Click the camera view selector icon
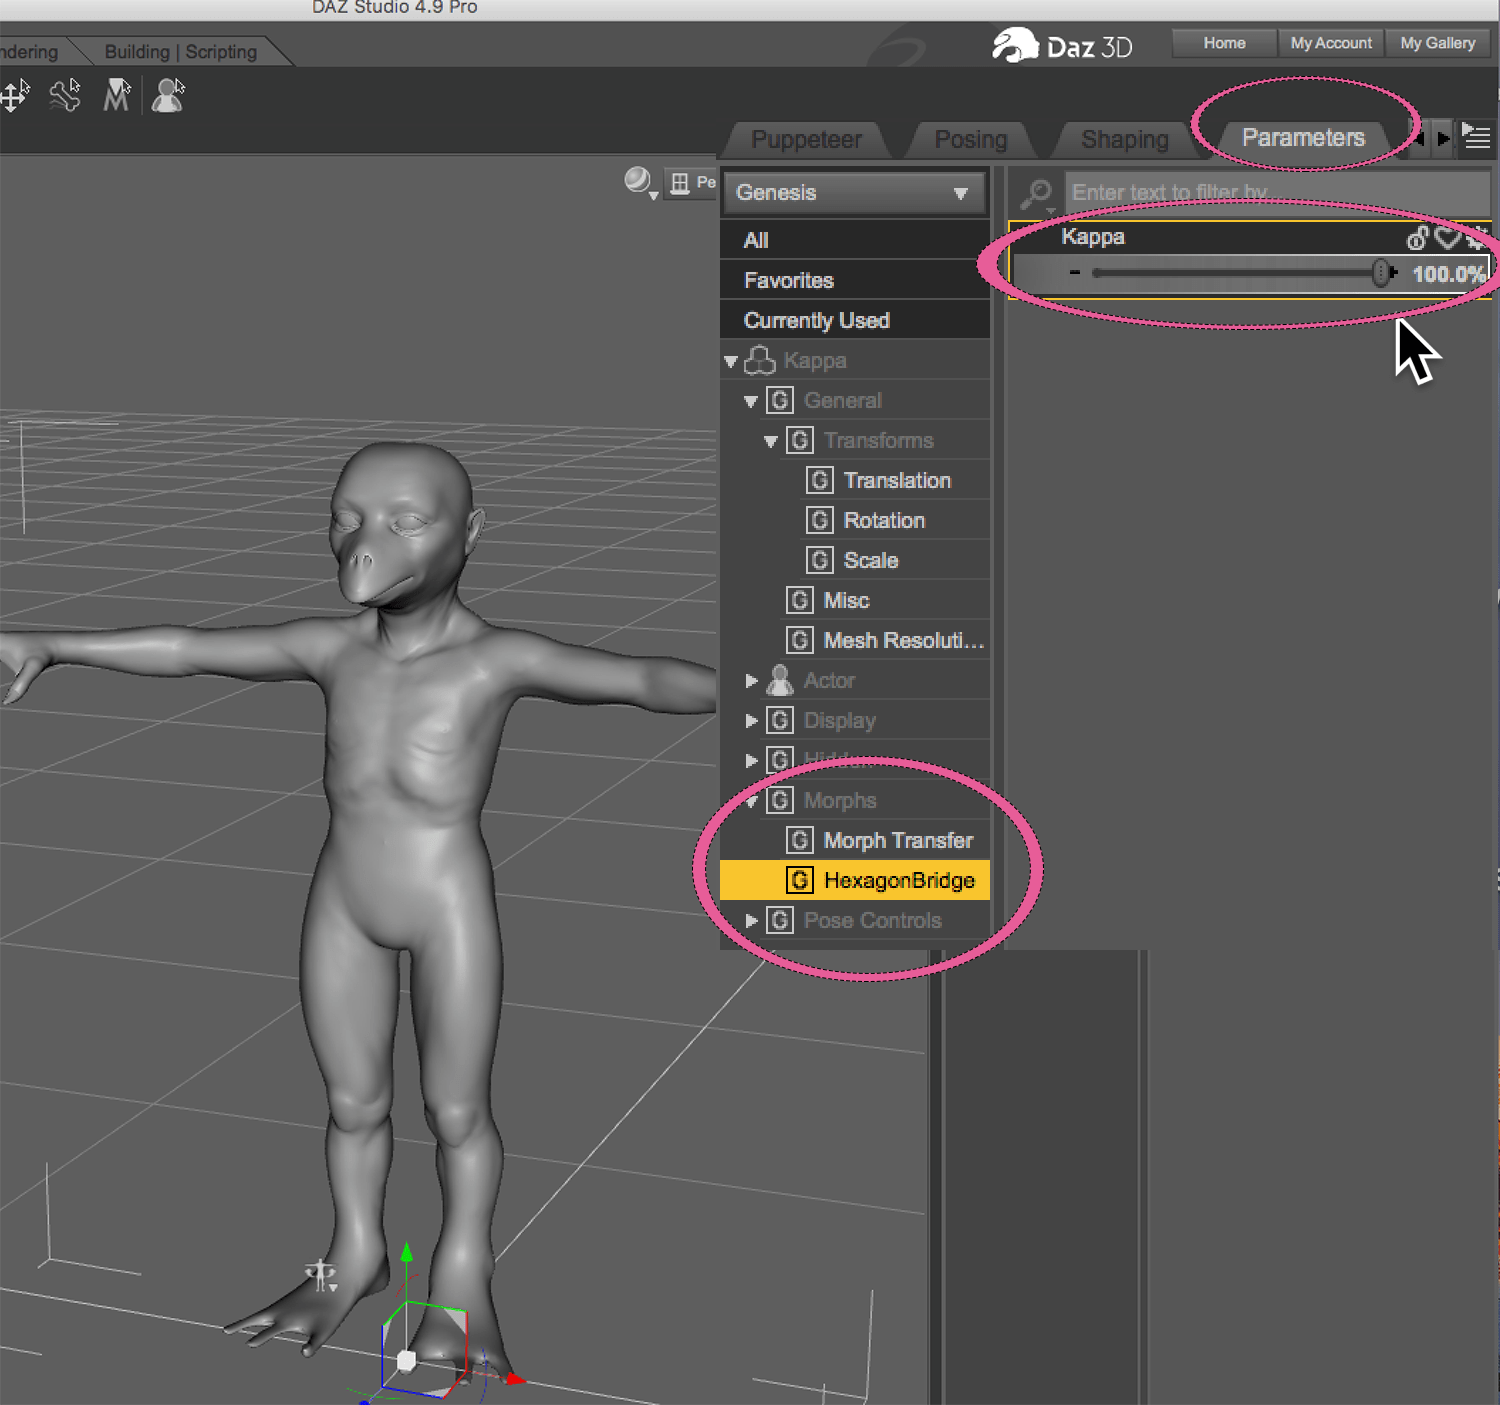1500x1405 pixels. click(x=680, y=183)
